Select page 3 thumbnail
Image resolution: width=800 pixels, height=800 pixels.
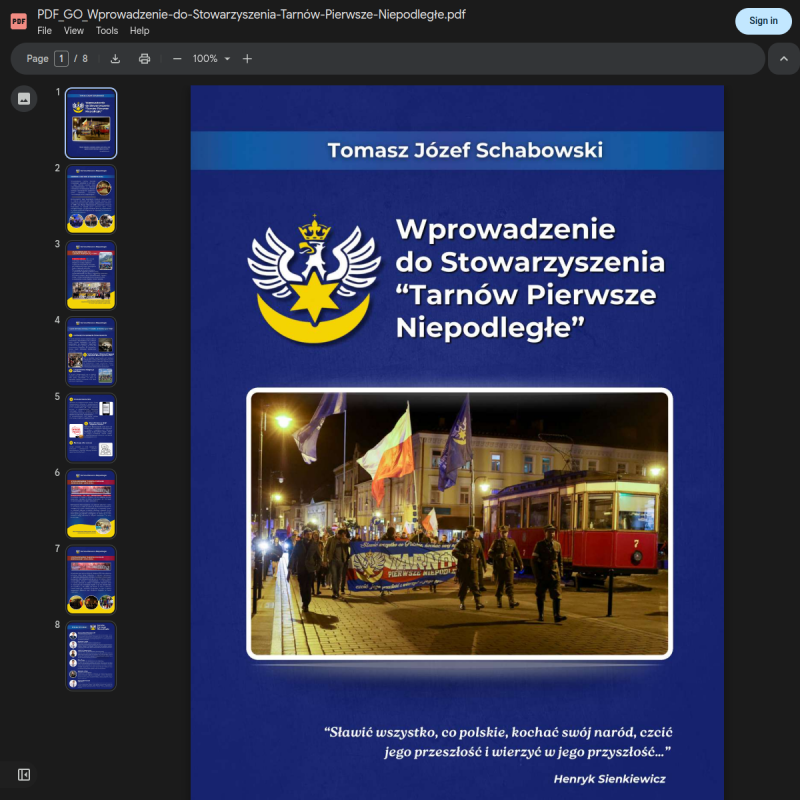(x=91, y=275)
